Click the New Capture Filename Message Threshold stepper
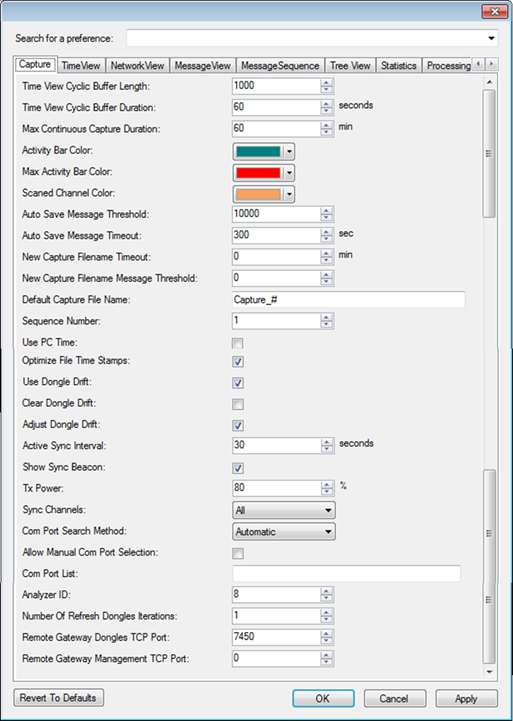Viewport: 513px width, 721px height. tap(326, 278)
